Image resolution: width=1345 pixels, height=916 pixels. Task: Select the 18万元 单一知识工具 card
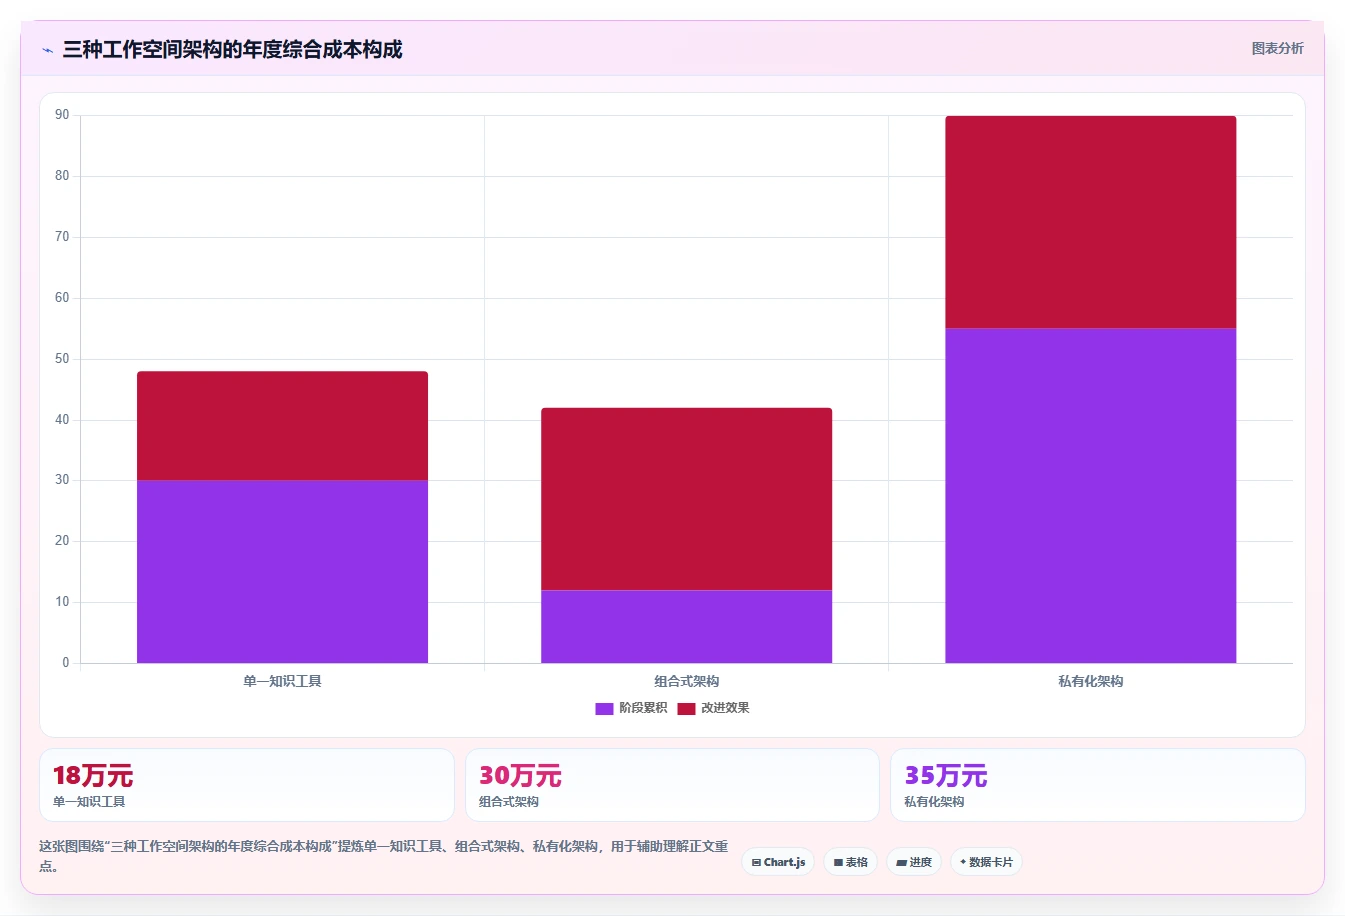pyautogui.click(x=247, y=785)
